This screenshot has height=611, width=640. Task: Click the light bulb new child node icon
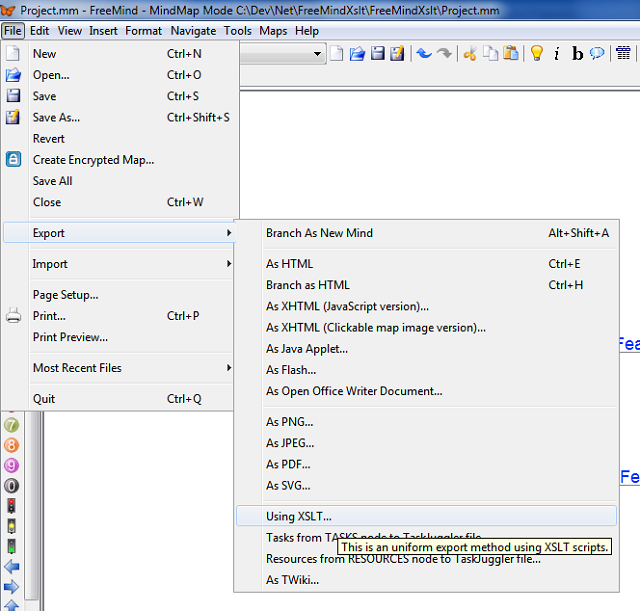537,53
